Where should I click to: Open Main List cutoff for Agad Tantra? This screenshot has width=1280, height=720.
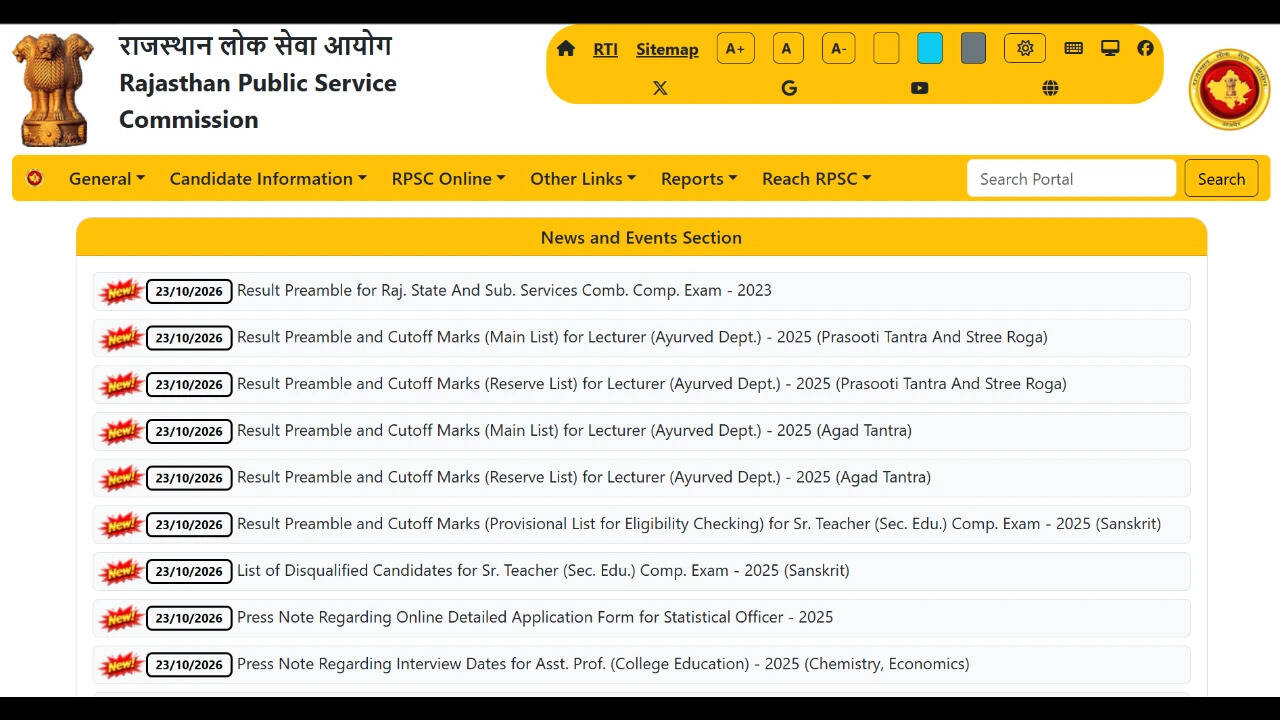tap(574, 431)
